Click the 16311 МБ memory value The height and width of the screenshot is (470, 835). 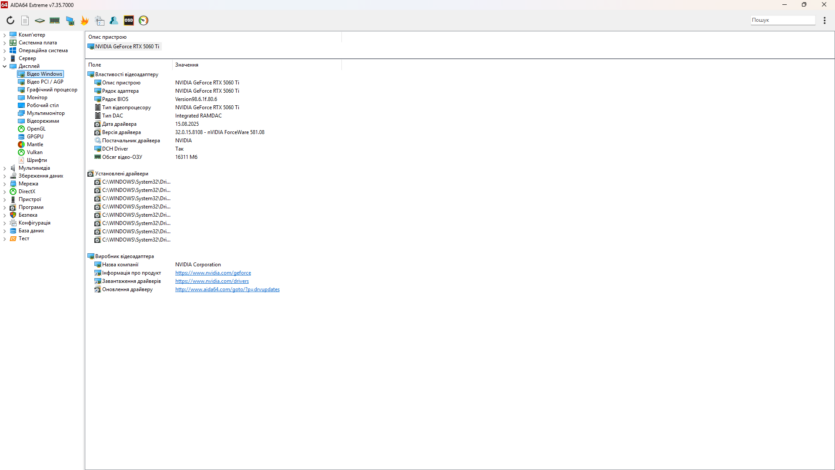point(186,157)
